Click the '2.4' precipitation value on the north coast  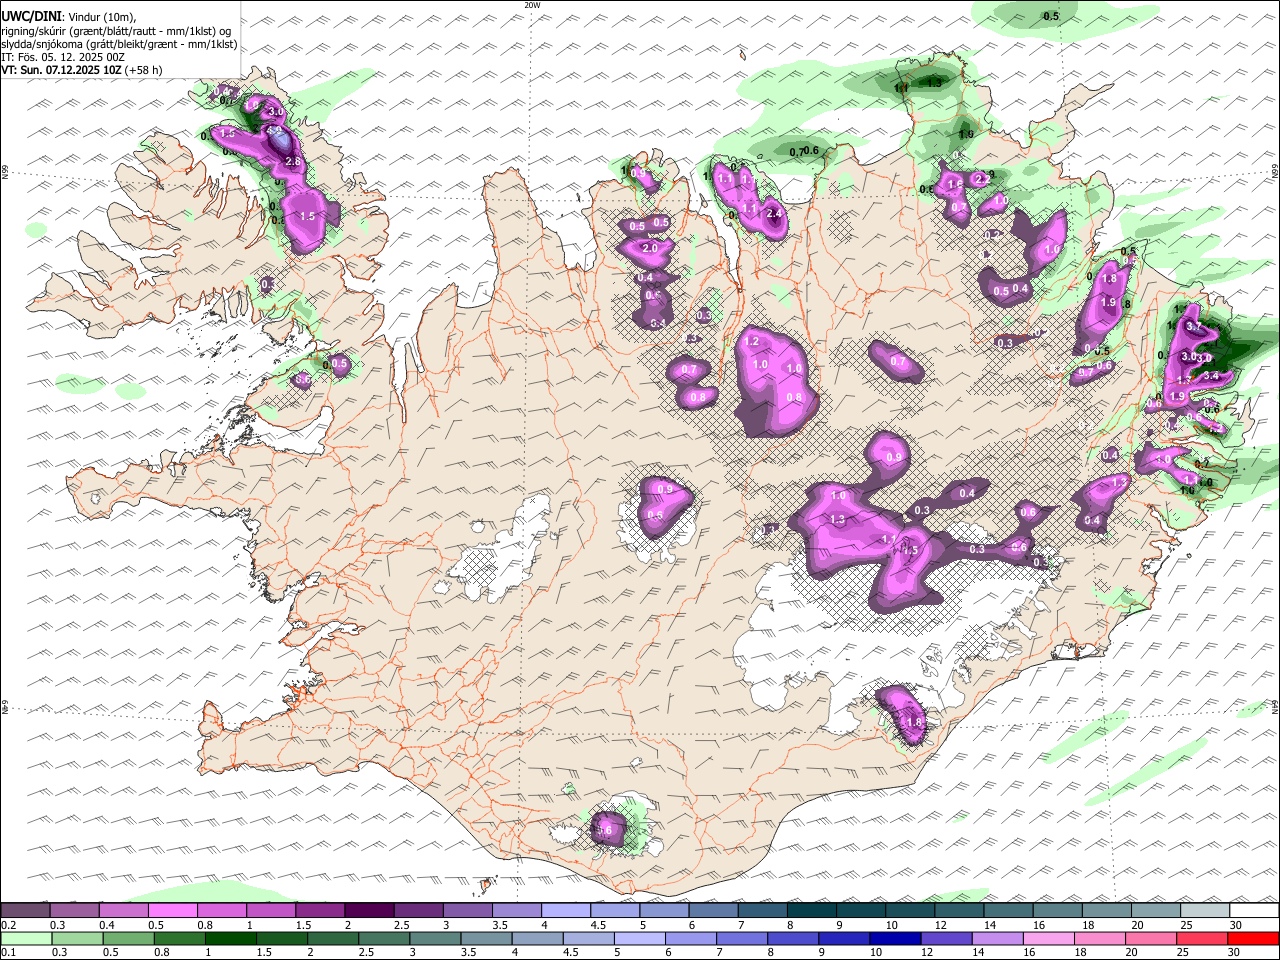point(773,213)
